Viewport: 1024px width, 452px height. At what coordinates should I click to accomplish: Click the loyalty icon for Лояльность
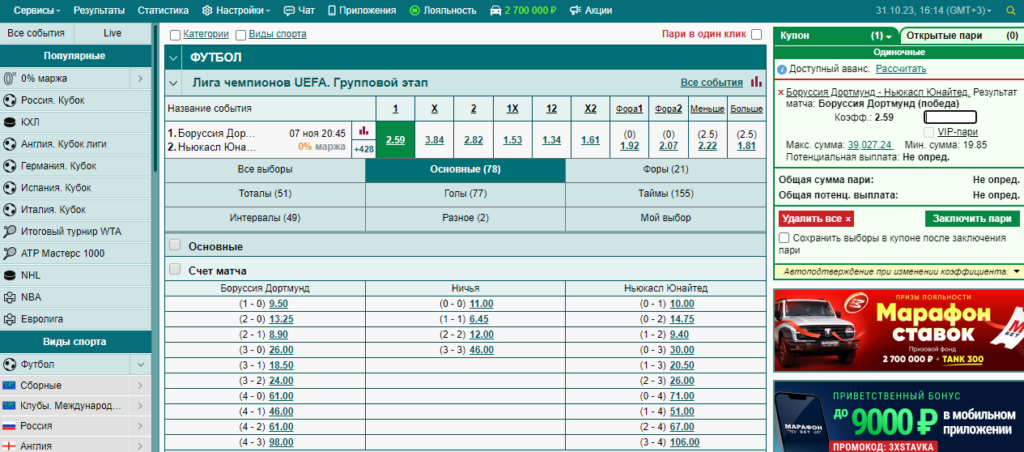pos(415,10)
